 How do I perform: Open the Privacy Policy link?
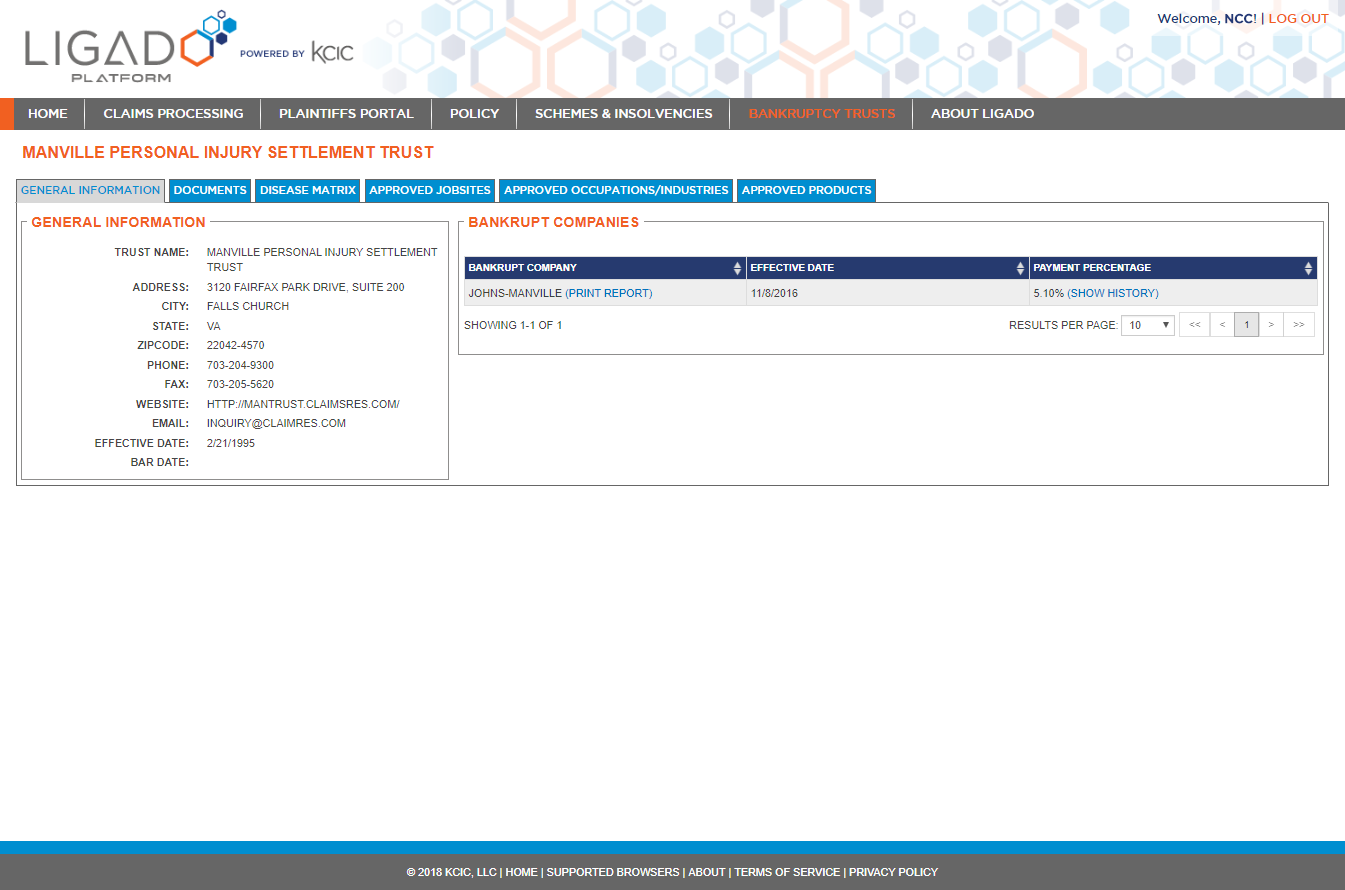(x=894, y=872)
